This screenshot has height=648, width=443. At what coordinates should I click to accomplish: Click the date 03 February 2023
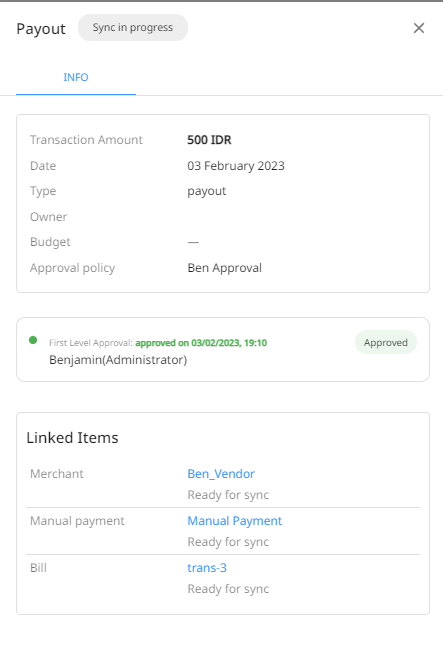[236, 166]
